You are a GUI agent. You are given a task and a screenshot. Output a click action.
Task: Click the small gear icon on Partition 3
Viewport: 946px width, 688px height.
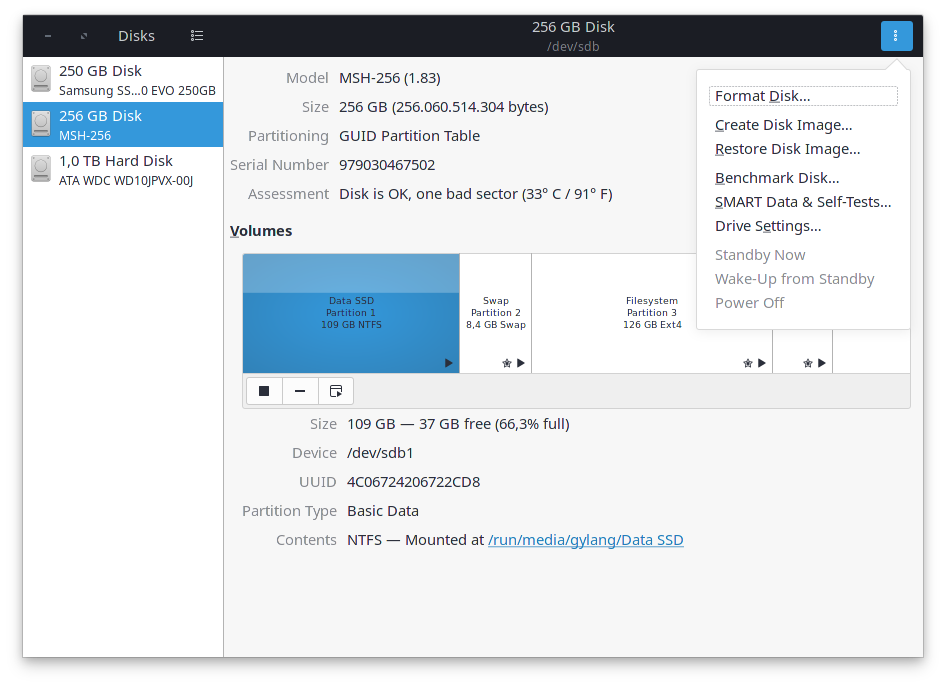pyautogui.click(x=747, y=365)
